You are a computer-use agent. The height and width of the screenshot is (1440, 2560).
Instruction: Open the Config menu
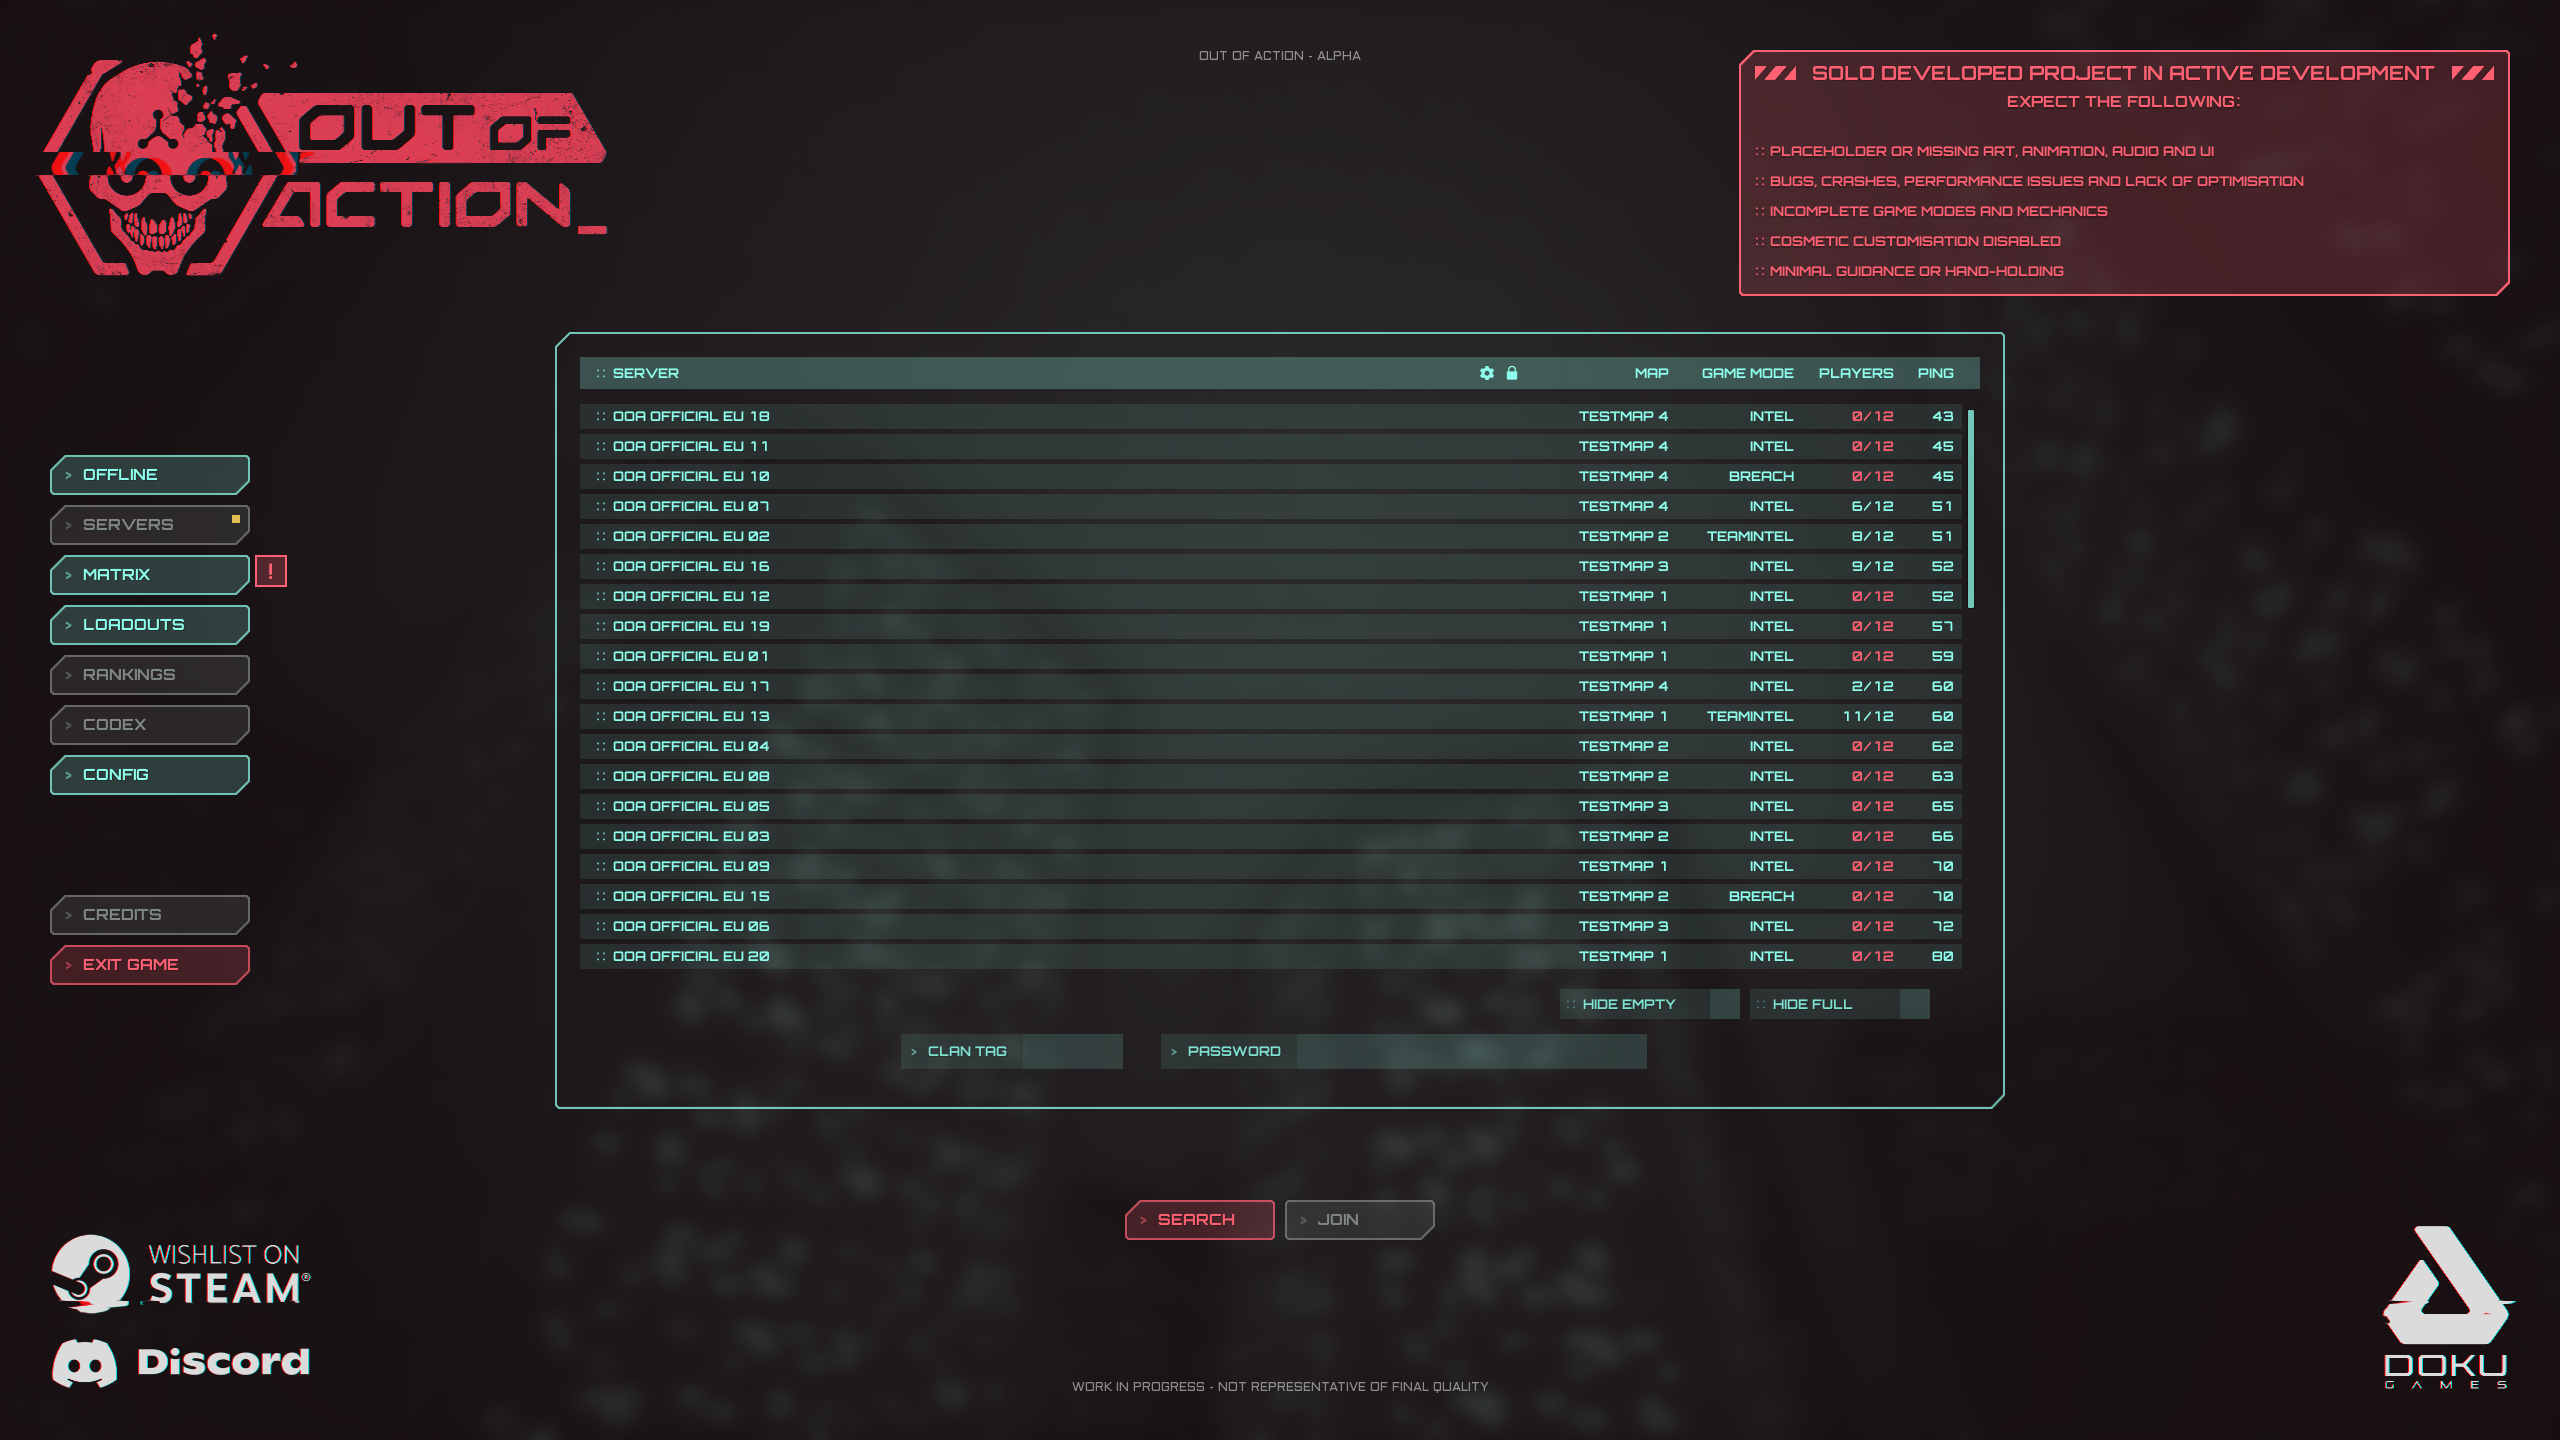150,775
